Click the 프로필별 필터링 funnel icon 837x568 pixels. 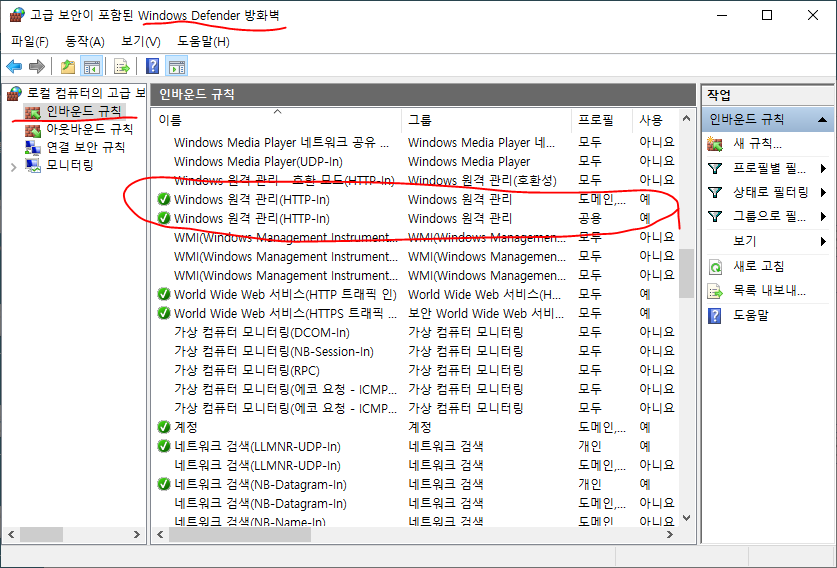tap(715, 169)
